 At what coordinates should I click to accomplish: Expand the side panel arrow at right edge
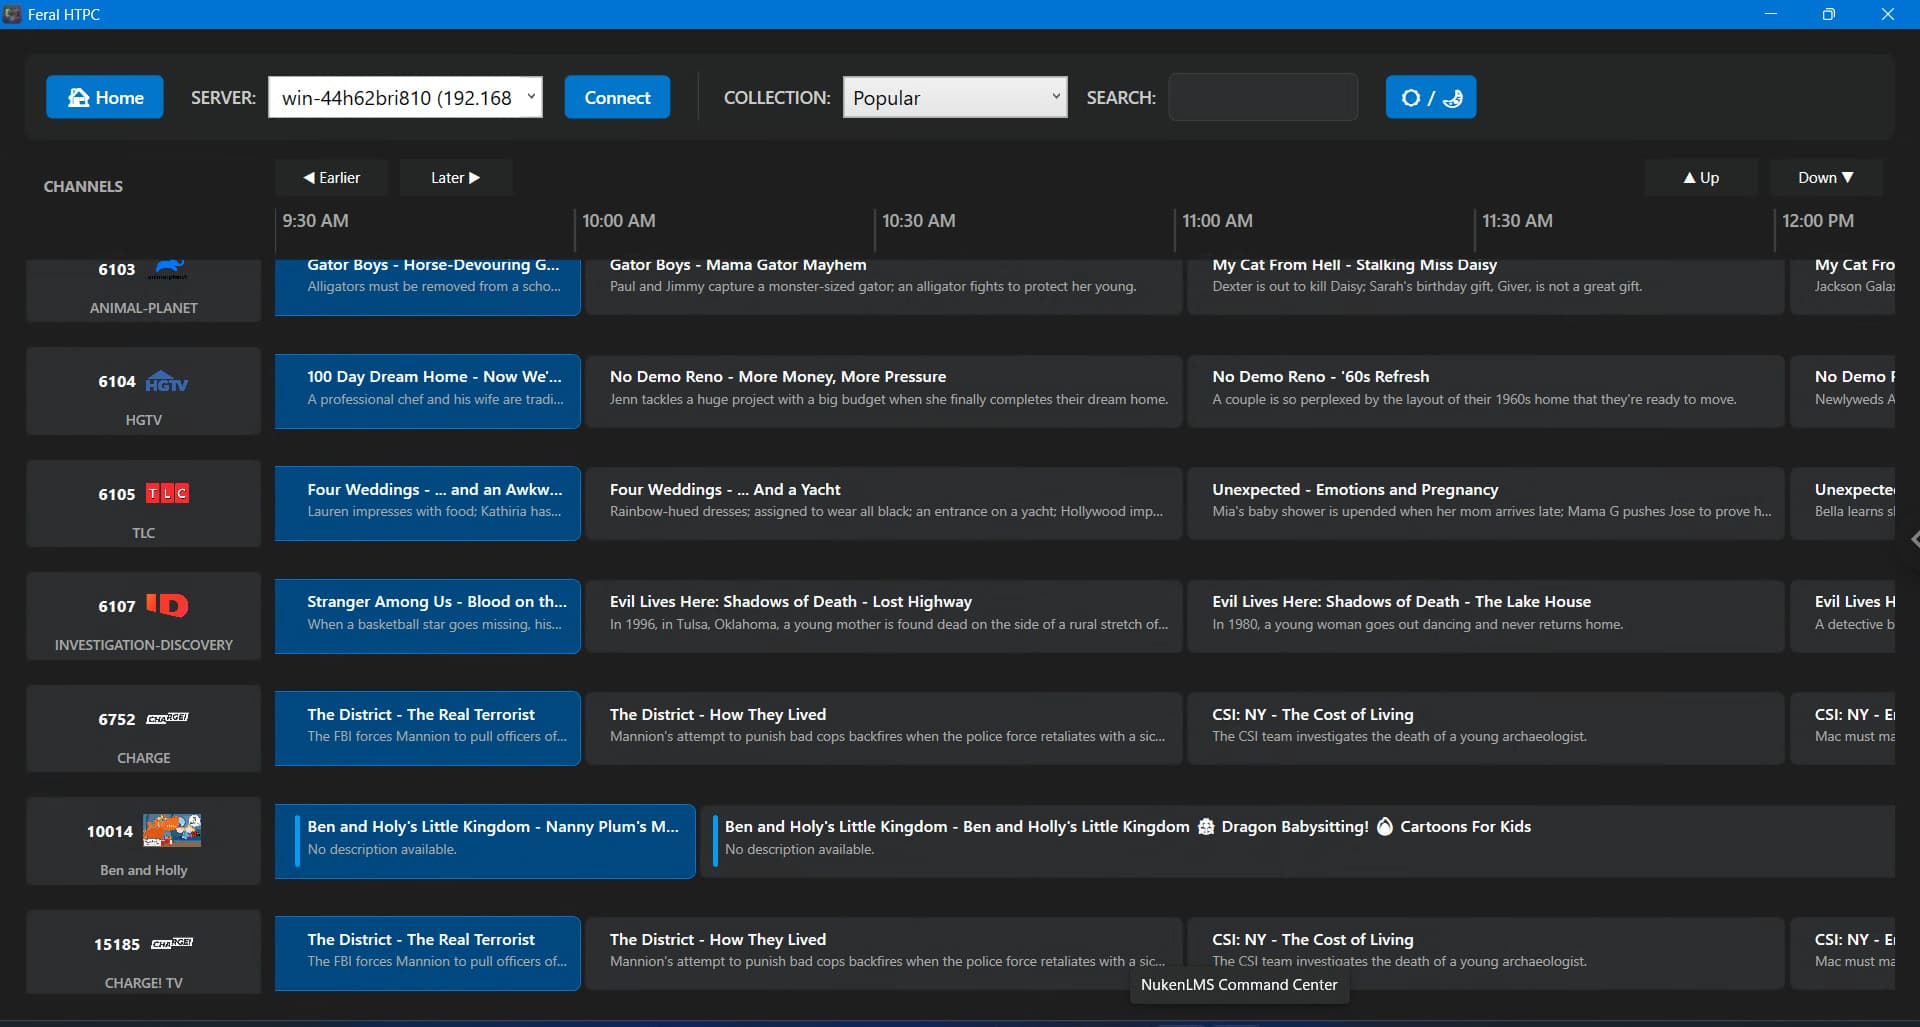pyautogui.click(x=1914, y=539)
